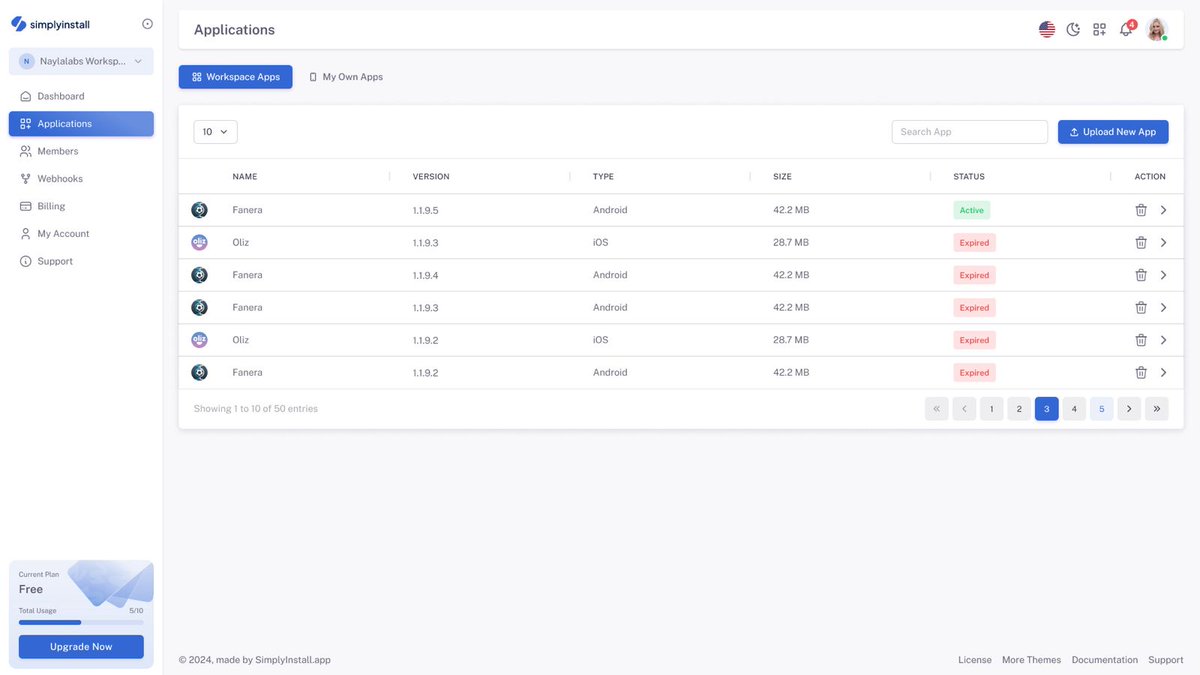
Task: Switch to Workspace Apps tab
Action: click(236, 77)
